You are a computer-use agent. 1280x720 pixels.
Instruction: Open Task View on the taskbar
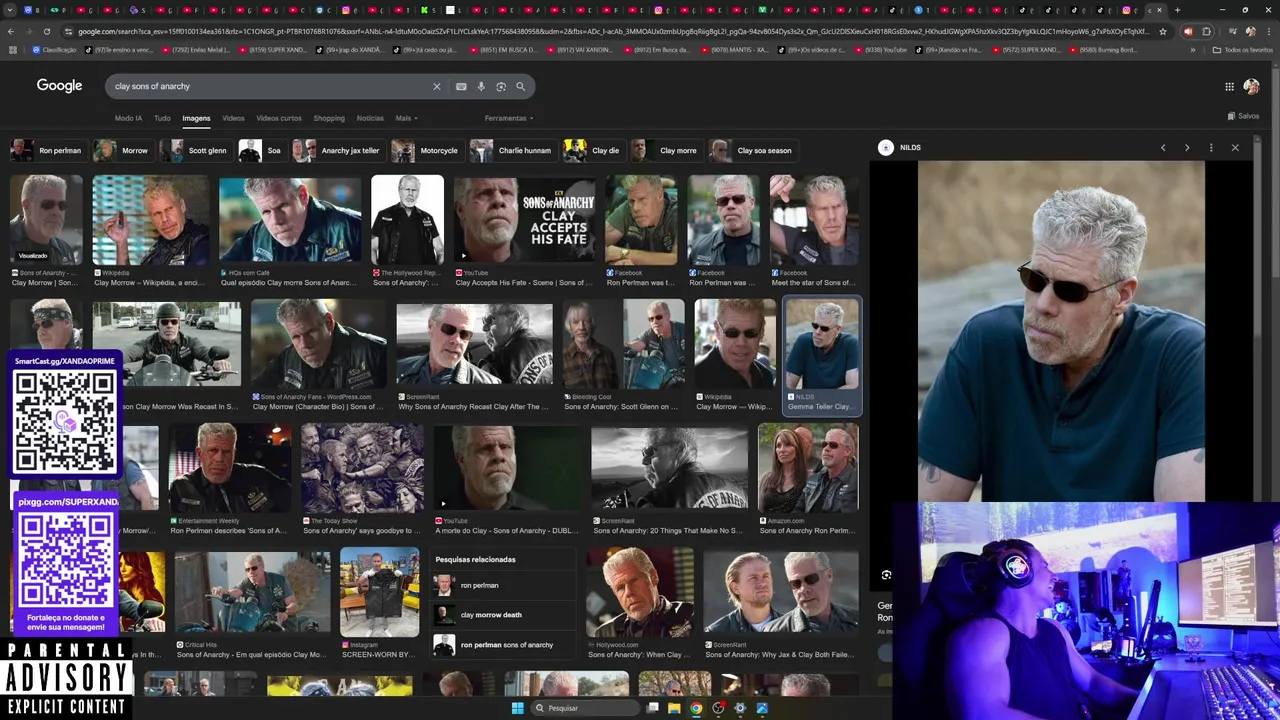(652, 708)
